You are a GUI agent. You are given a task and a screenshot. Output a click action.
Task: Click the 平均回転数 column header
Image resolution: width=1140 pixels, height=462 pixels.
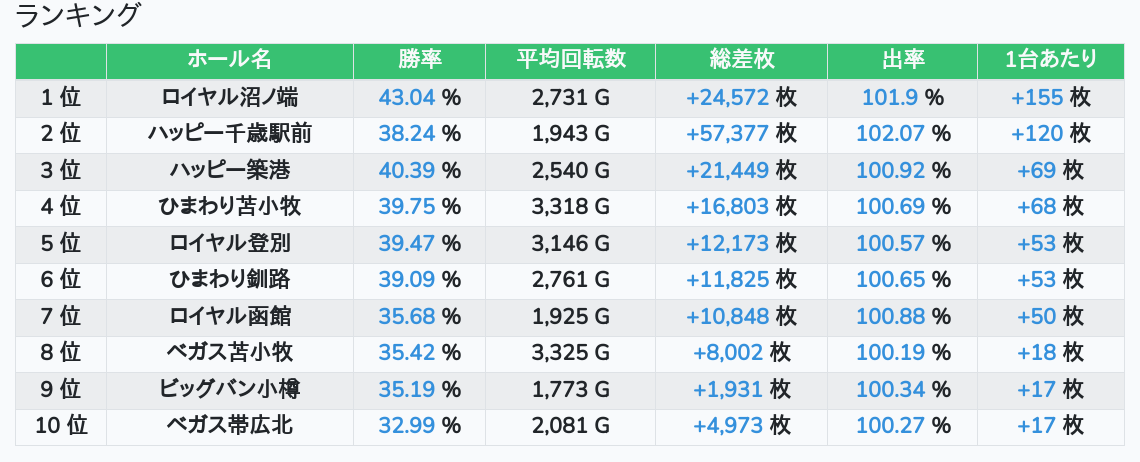[x=570, y=60]
